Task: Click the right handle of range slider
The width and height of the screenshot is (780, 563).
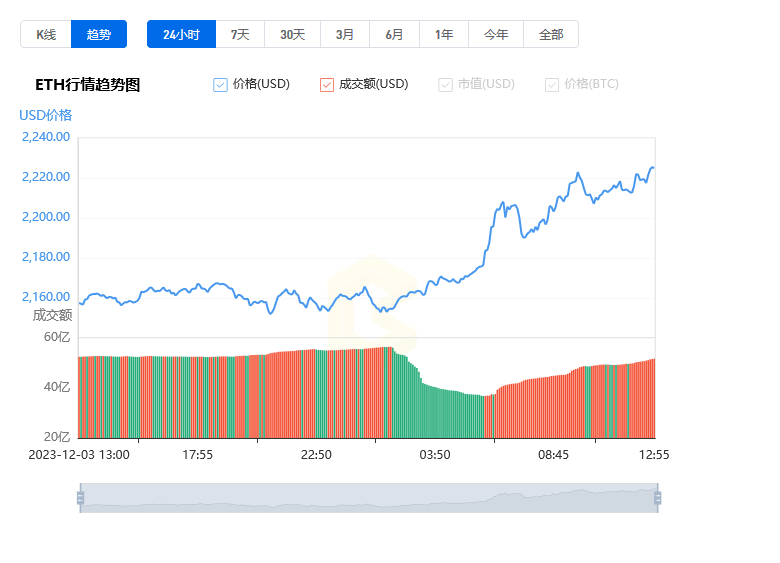Action: pyautogui.click(x=658, y=498)
